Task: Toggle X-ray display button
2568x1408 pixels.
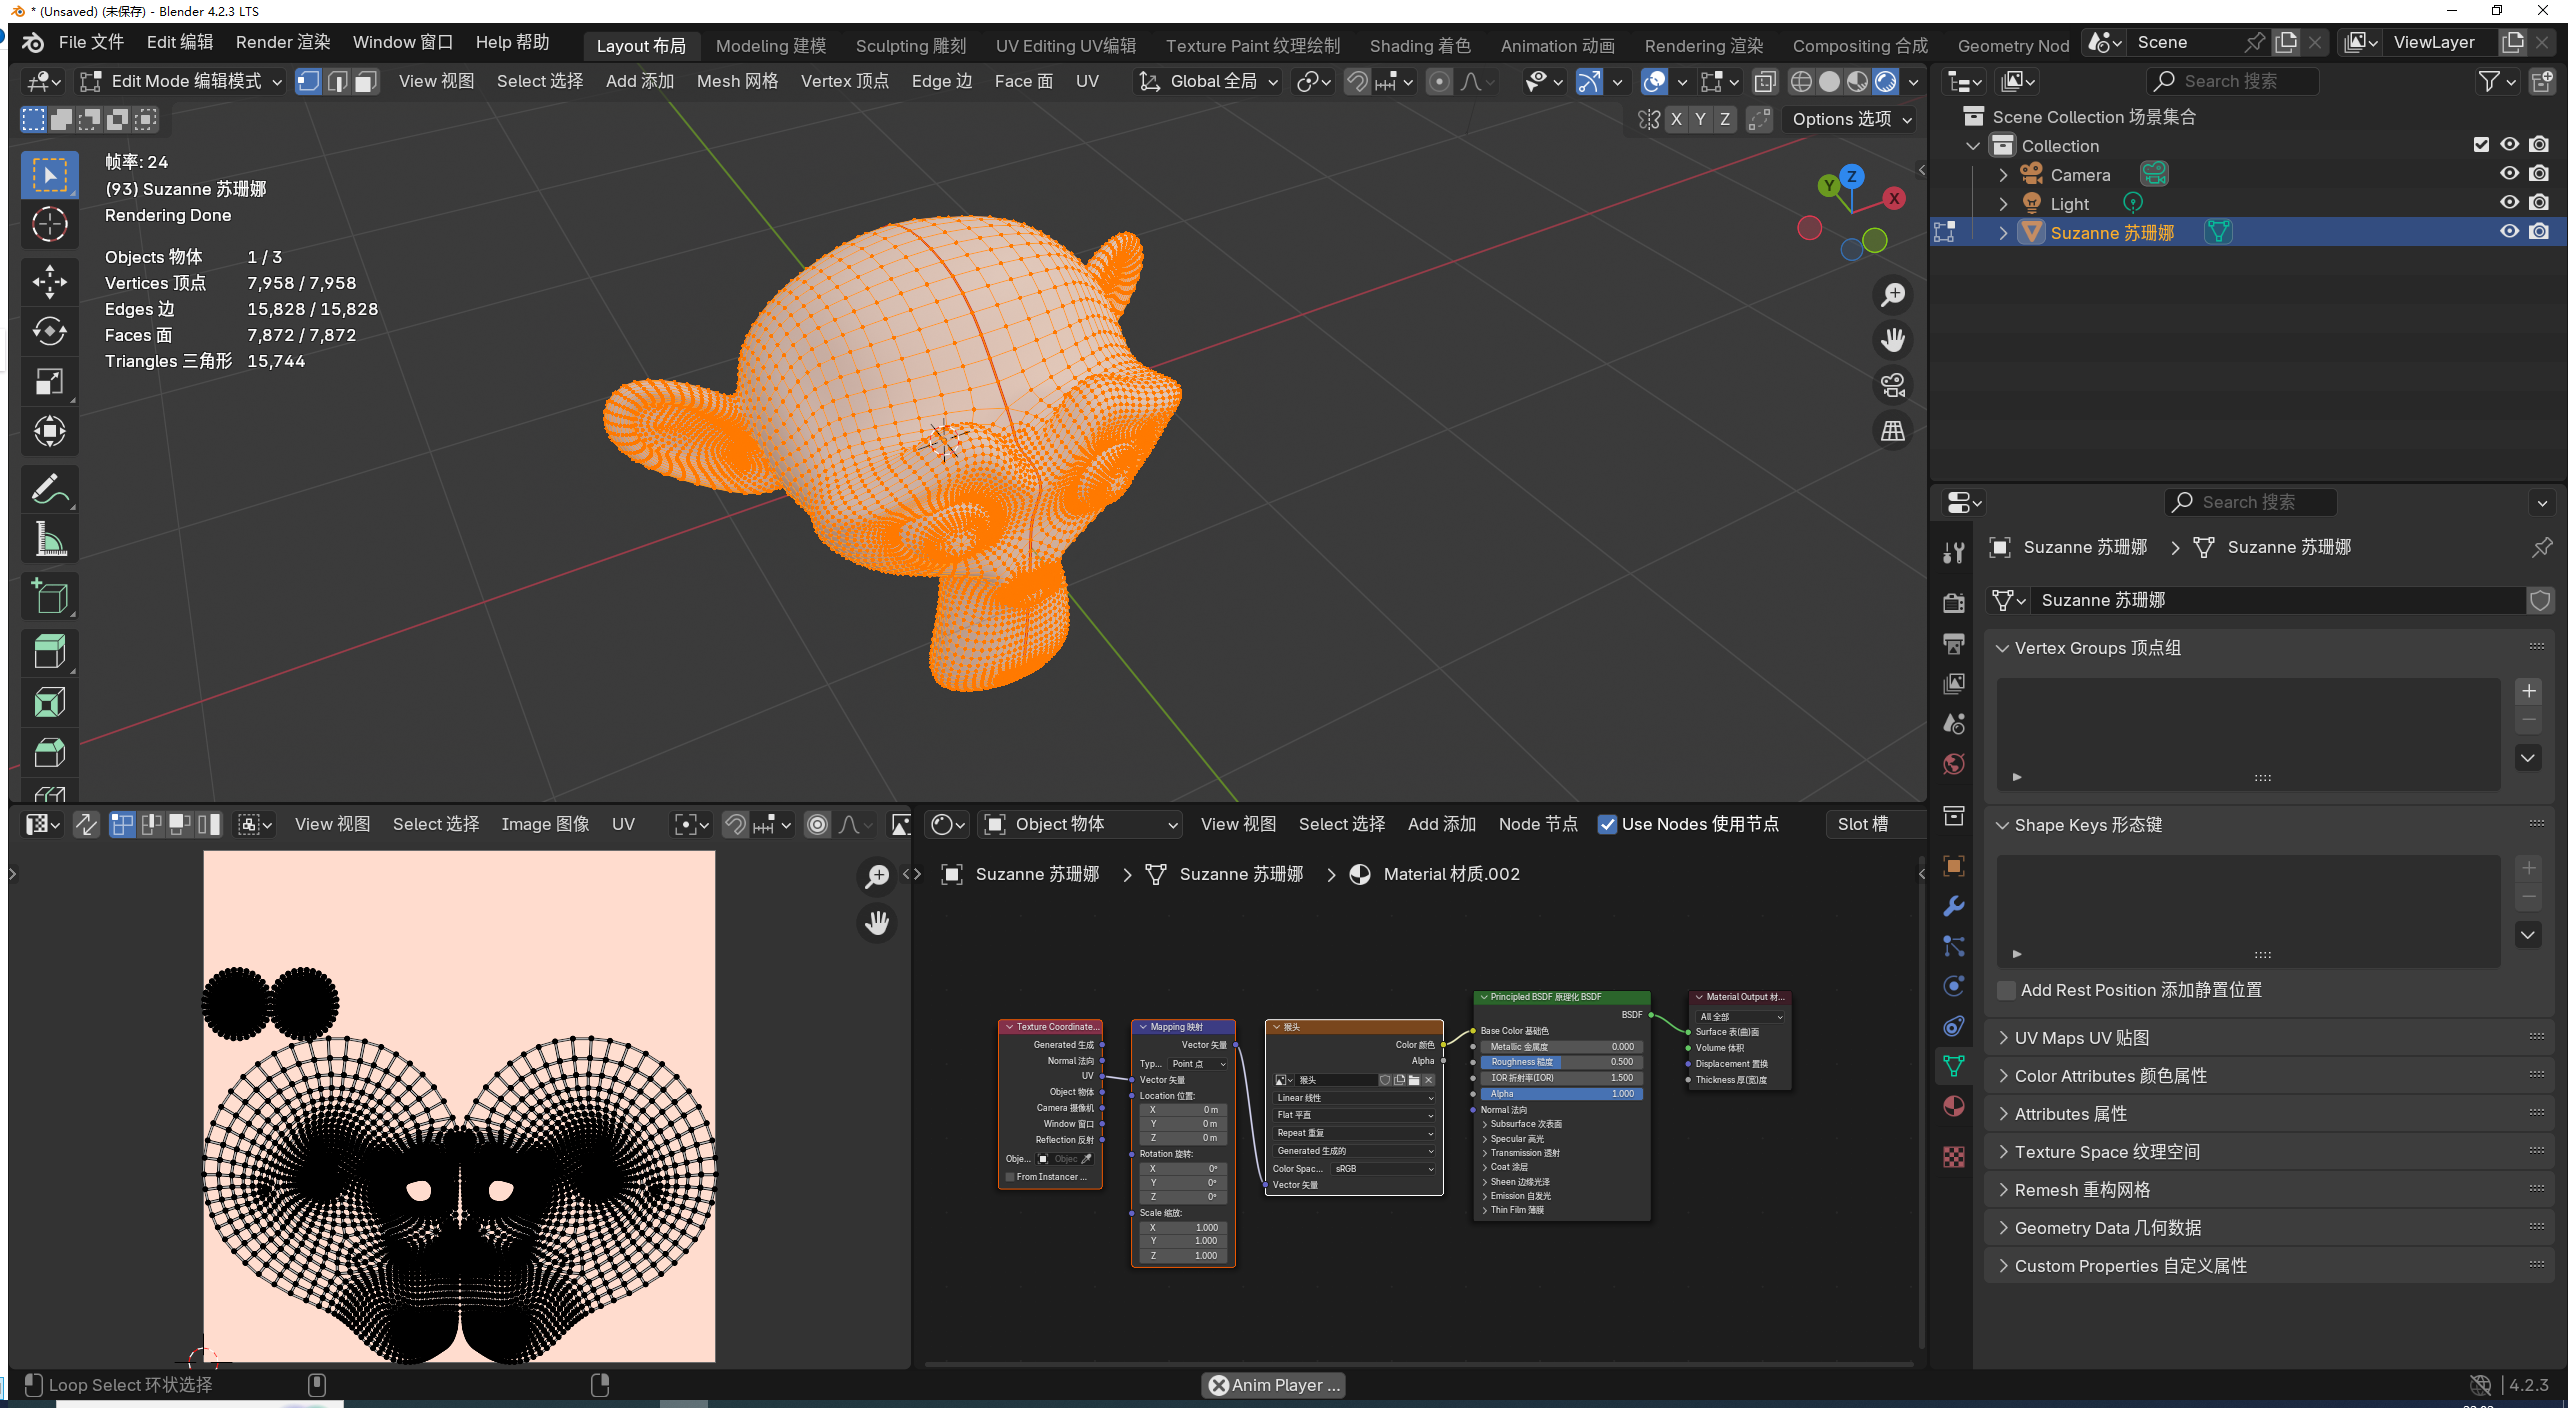Action: tap(1765, 82)
